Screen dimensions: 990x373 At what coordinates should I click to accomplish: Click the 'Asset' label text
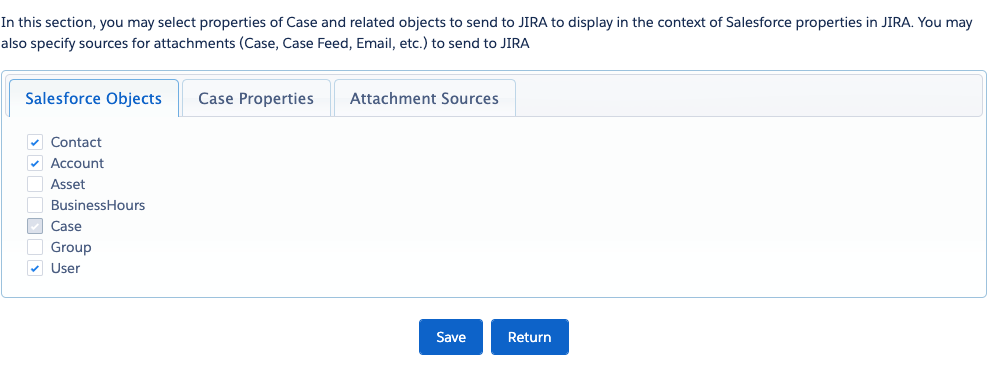click(x=68, y=184)
